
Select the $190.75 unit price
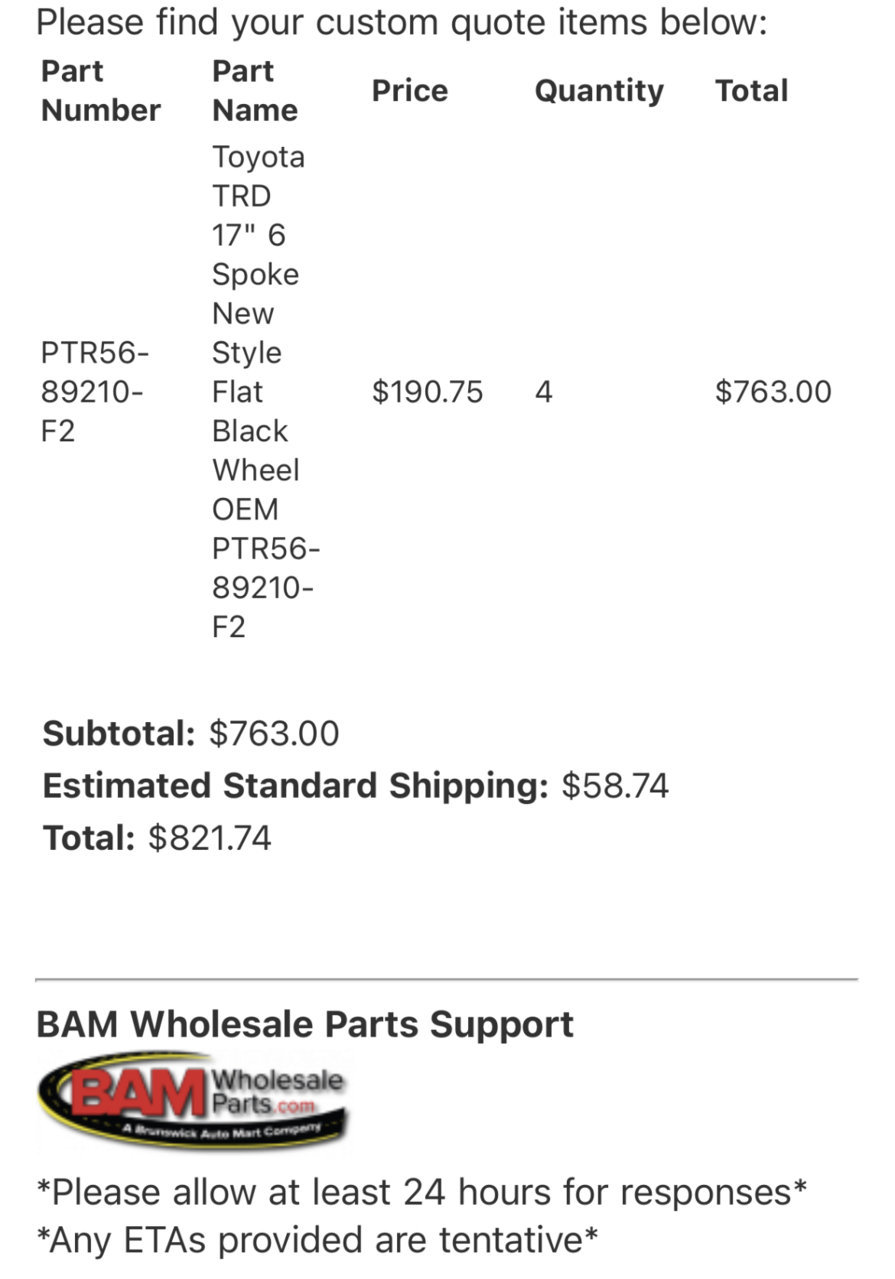point(428,392)
